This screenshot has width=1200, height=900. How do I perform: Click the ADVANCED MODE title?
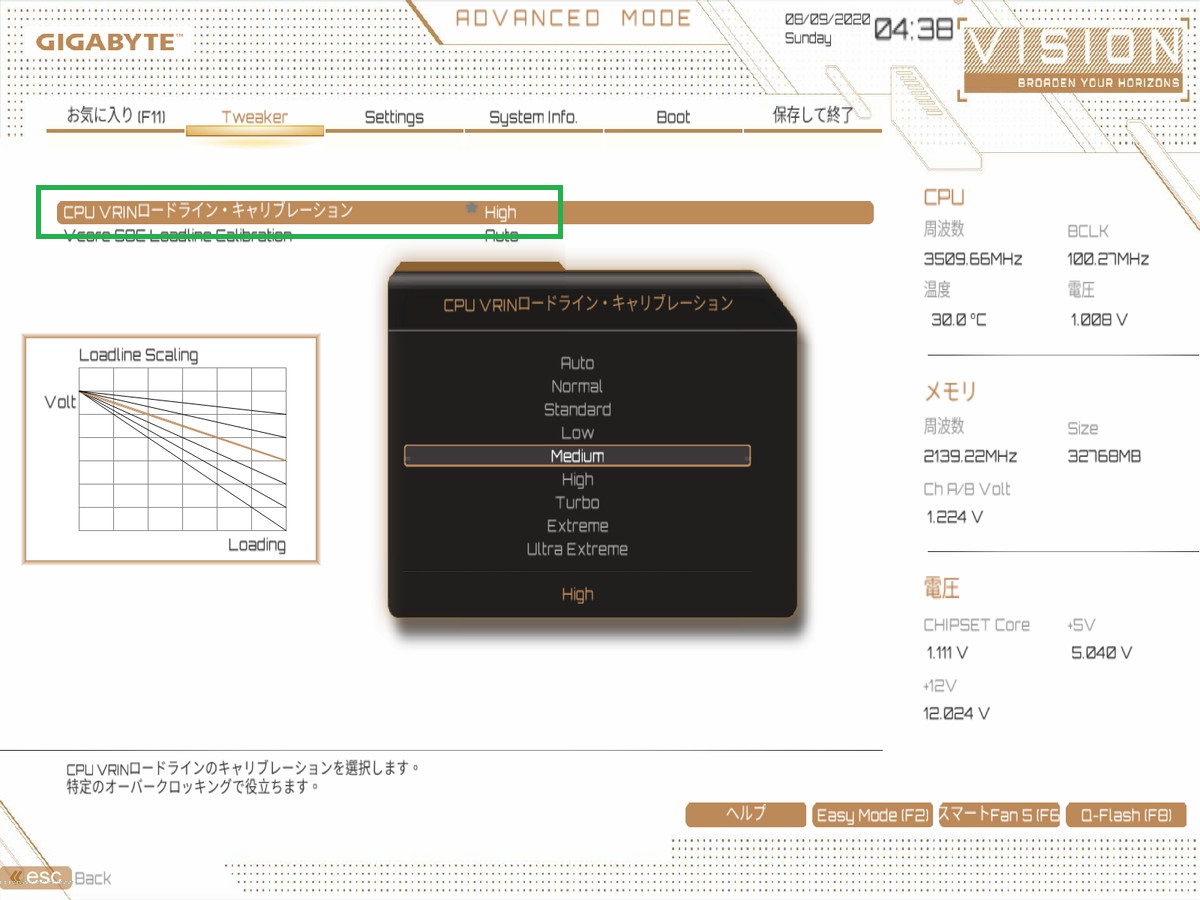tap(573, 18)
